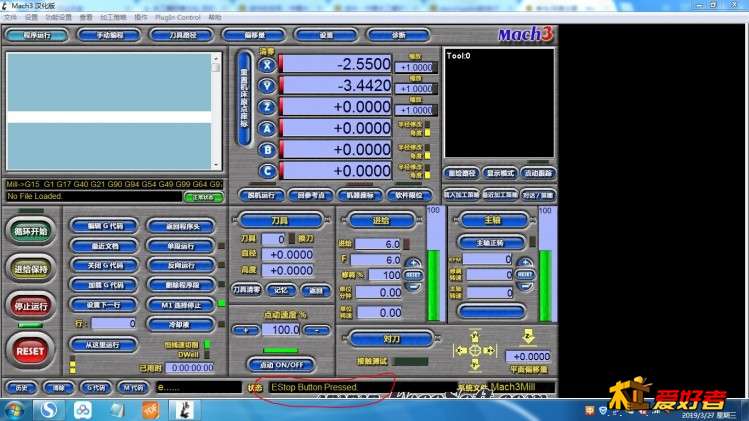749x421 pixels.
Task: Click the G-code window scroll down arrow
Action: pyautogui.click(x=216, y=165)
